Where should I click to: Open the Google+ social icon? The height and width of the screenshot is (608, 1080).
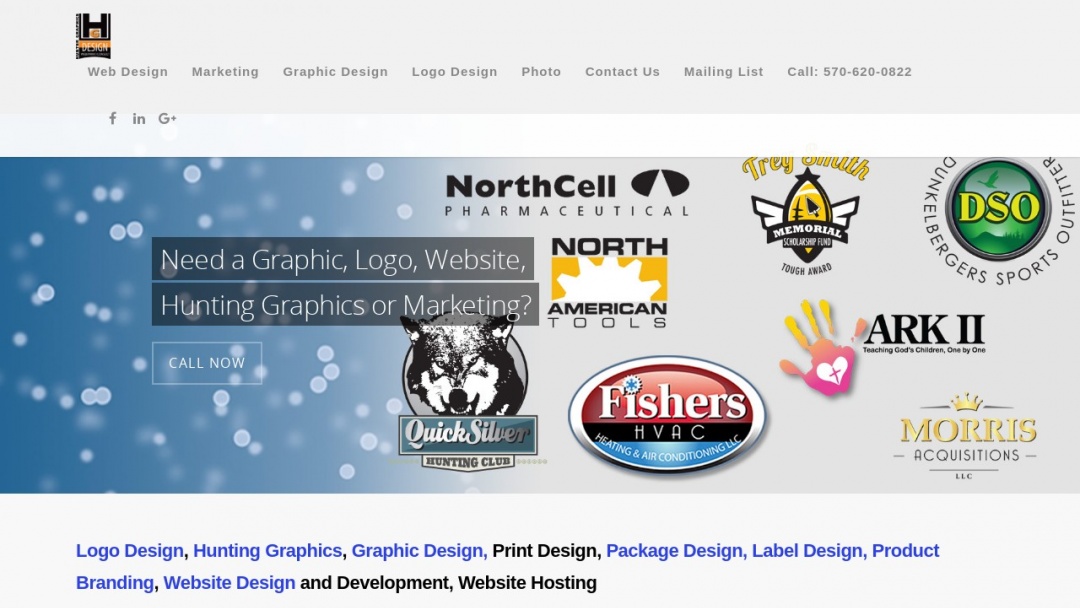point(166,118)
